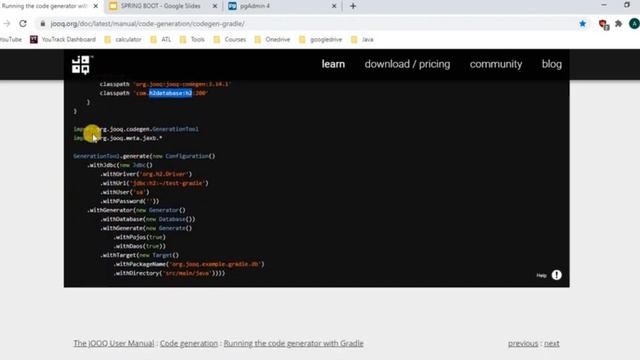Click the forward navigation arrow
Image resolution: width=640 pixels, height=360 pixels.
7,24
